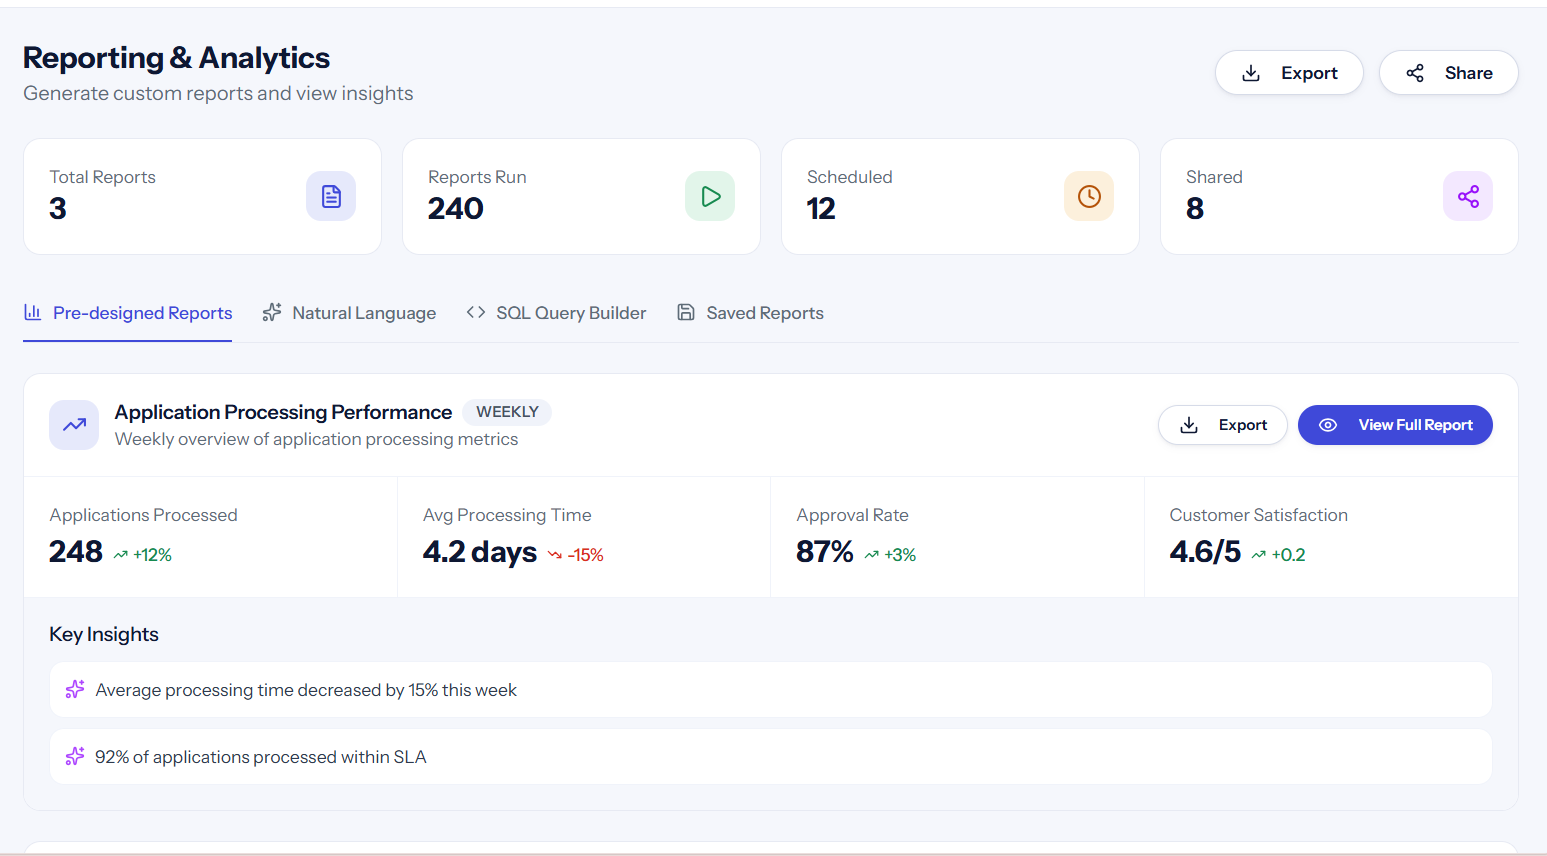Open the SQL Query Builder tab
Screen dimensions: 1547x856
pyautogui.click(x=556, y=313)
